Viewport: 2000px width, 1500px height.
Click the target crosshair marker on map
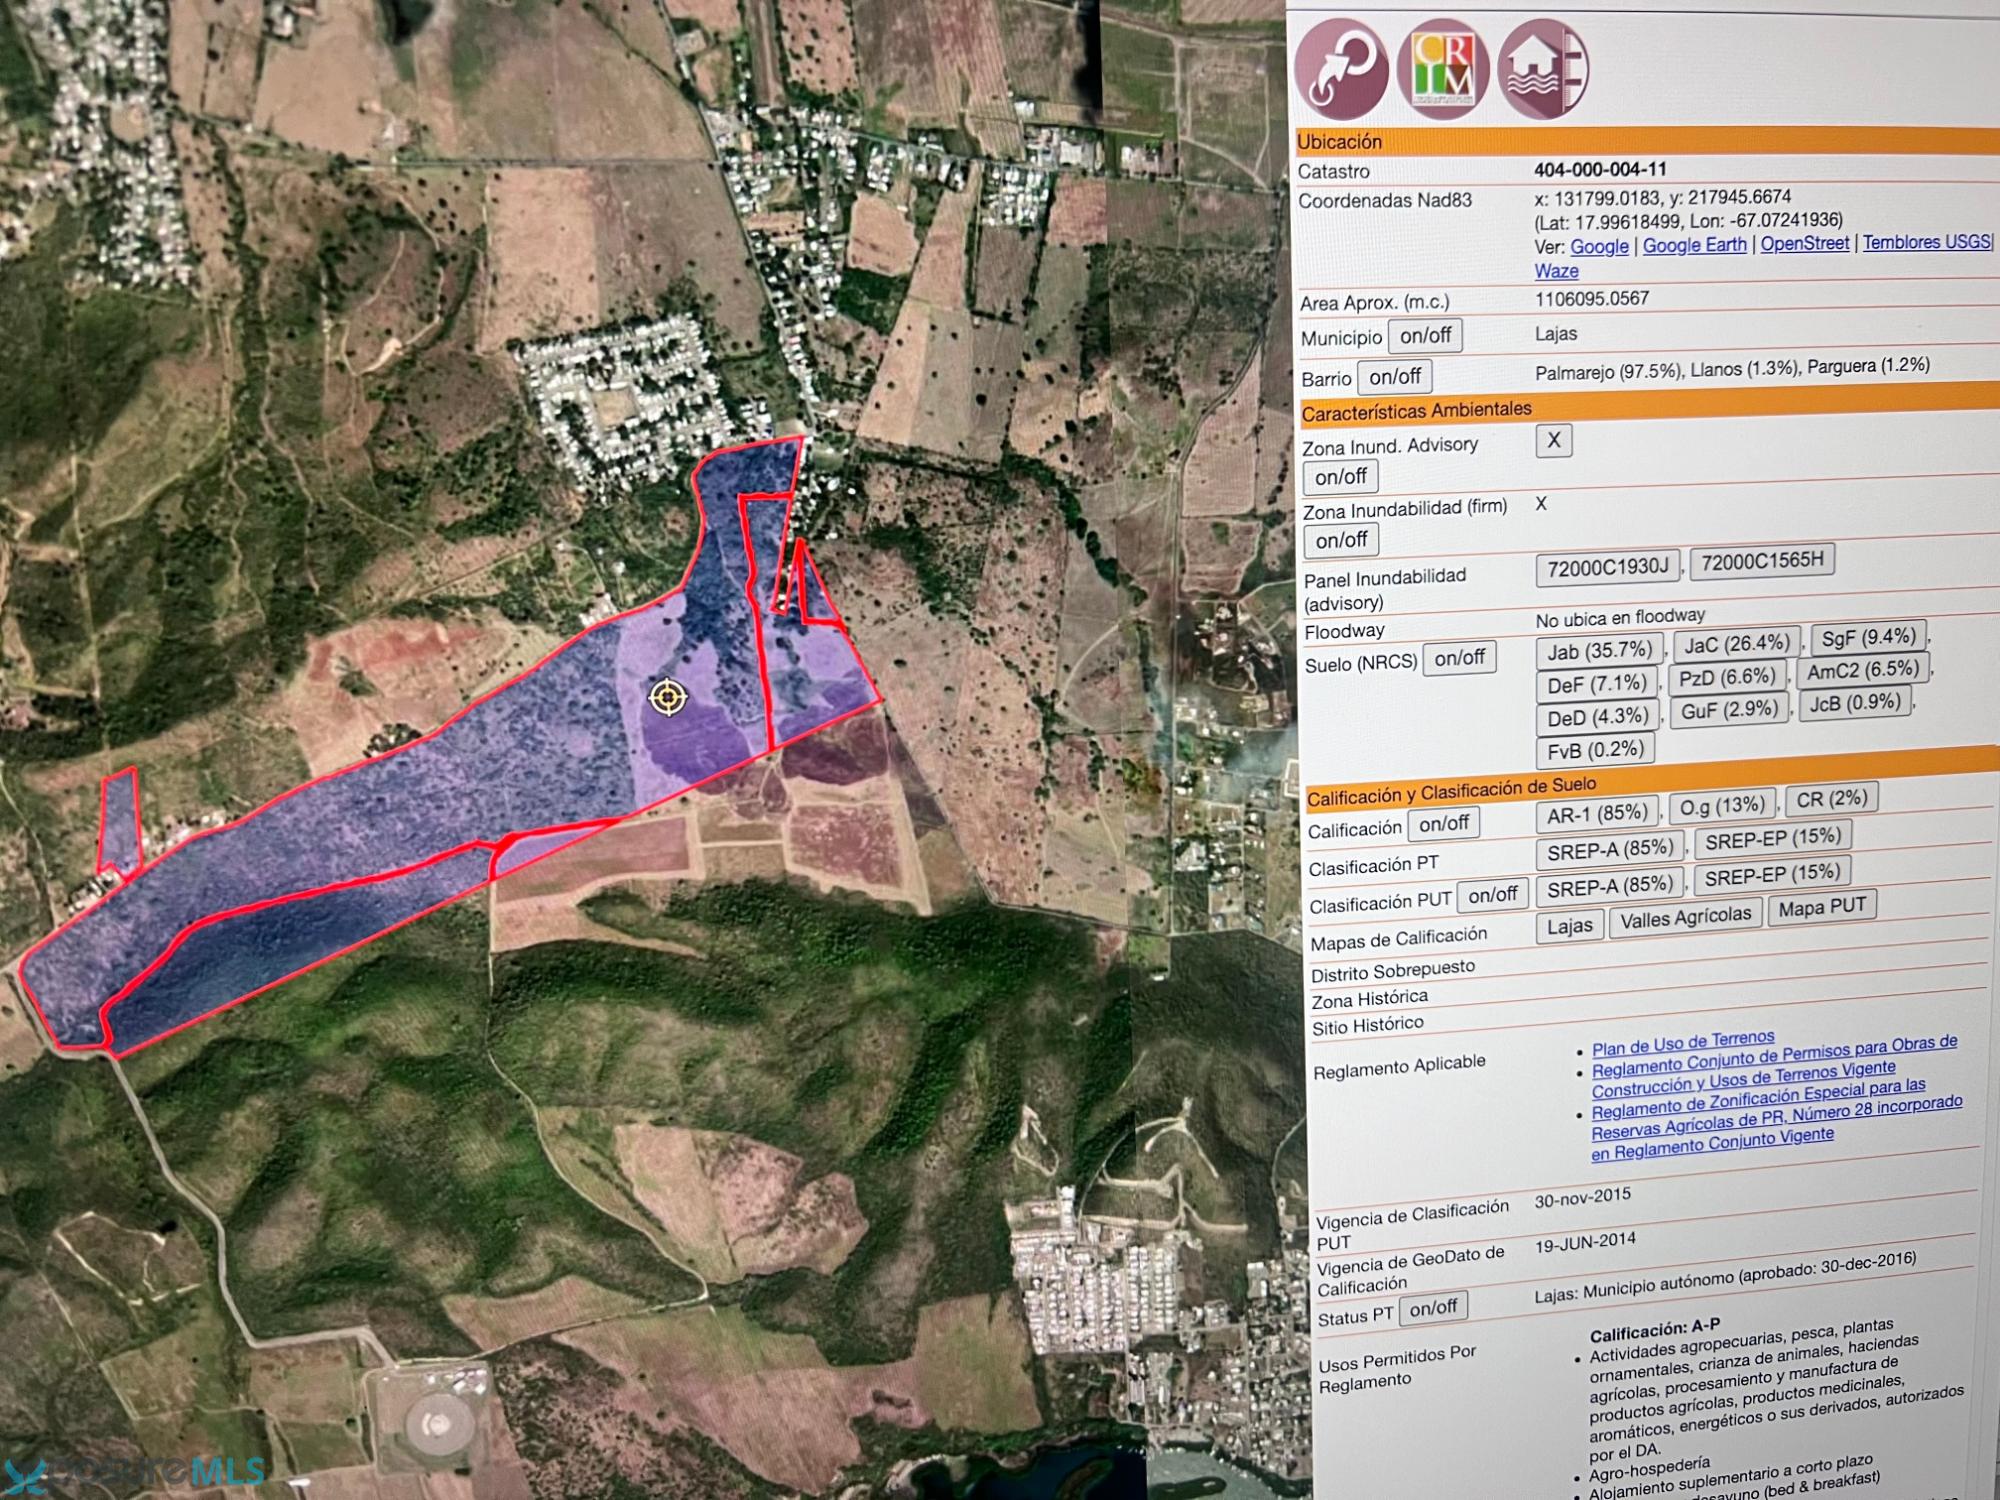point(668,697)
